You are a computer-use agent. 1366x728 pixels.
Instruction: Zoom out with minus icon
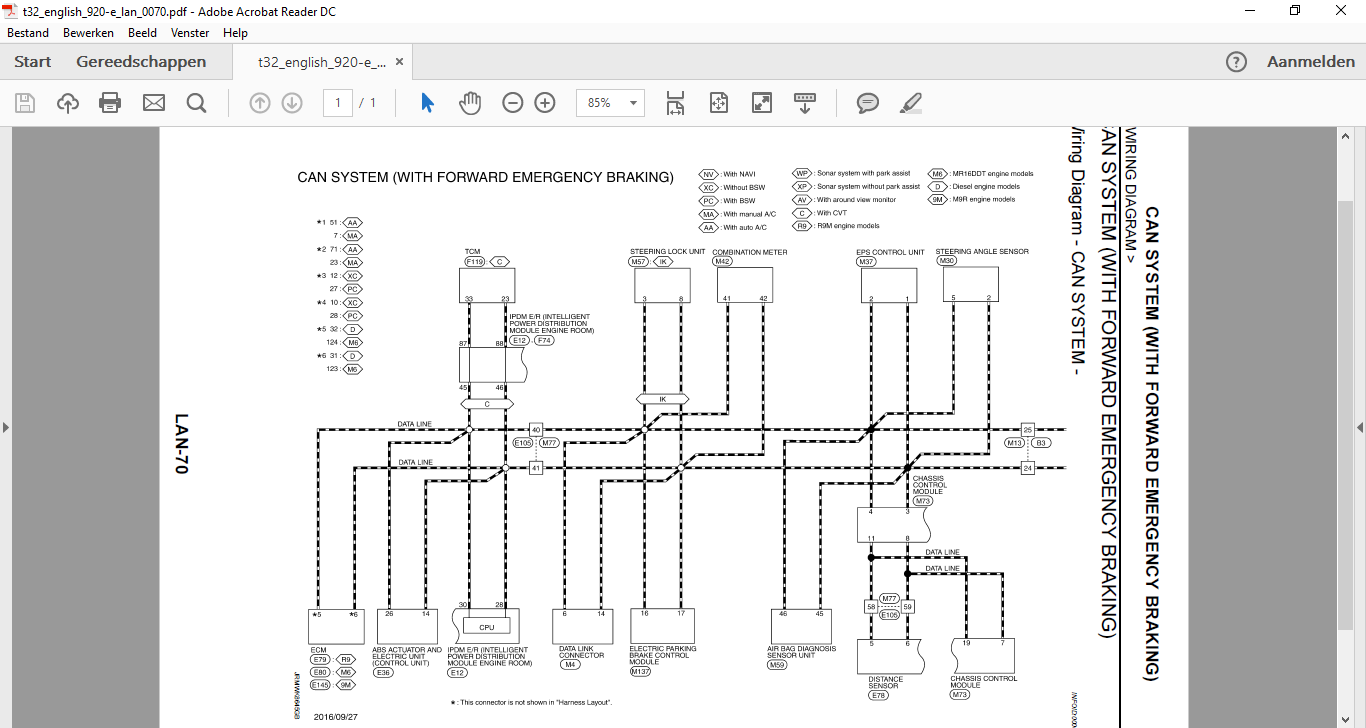point(513,103)
